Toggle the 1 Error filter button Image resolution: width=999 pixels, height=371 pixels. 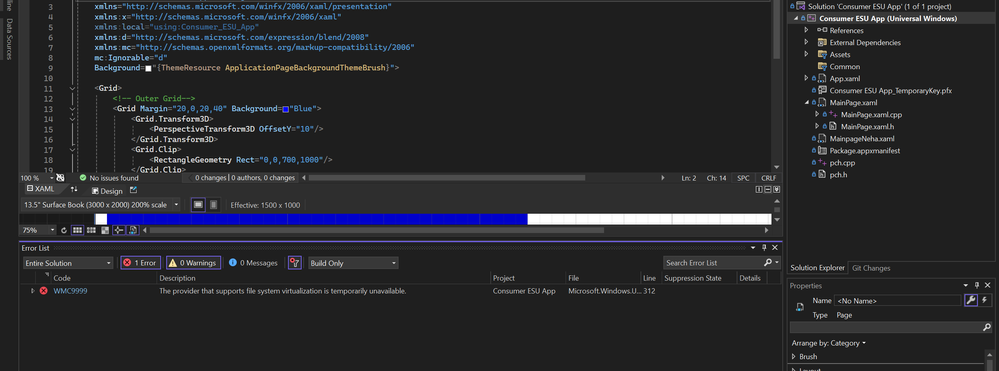tap(140, 263)
